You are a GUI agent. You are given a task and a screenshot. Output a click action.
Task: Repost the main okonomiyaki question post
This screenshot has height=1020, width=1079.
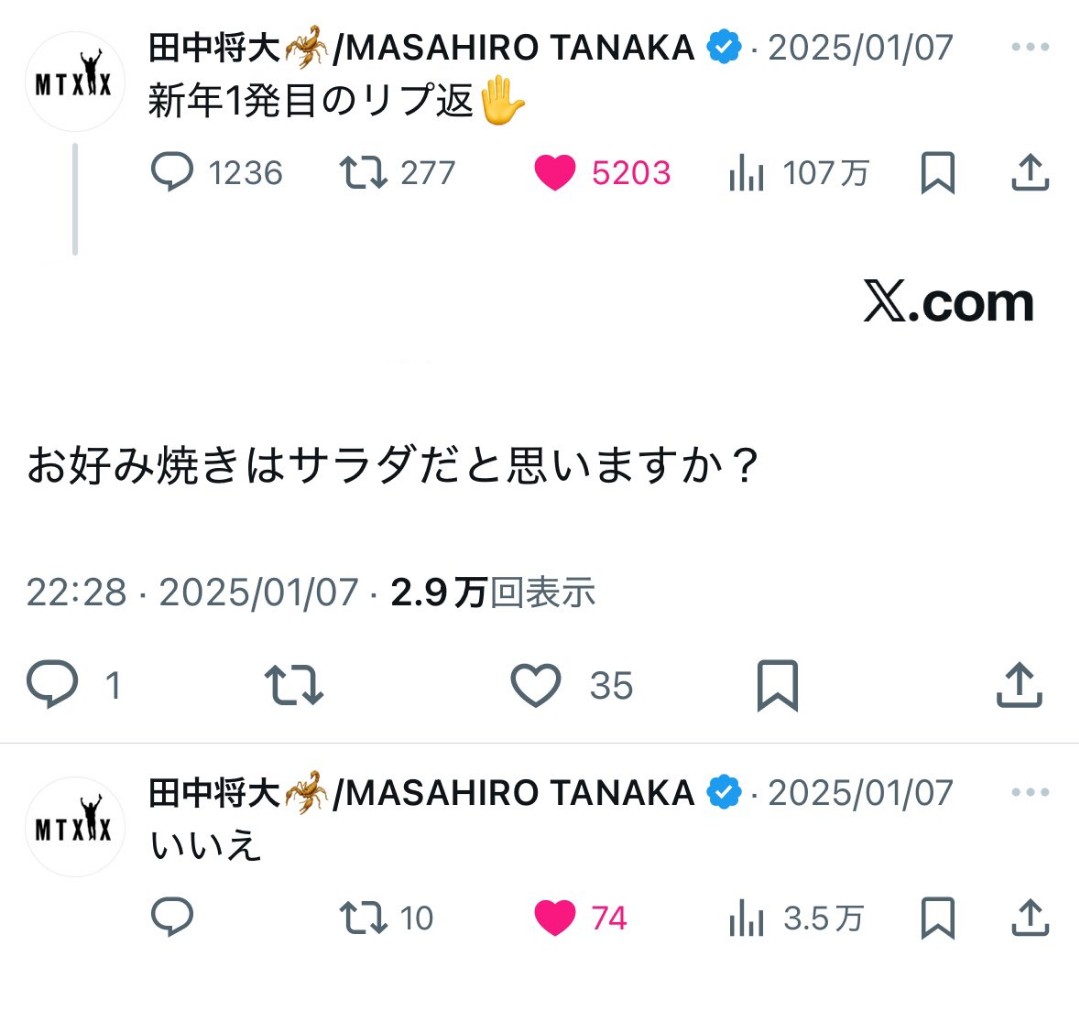coord(293,685)
